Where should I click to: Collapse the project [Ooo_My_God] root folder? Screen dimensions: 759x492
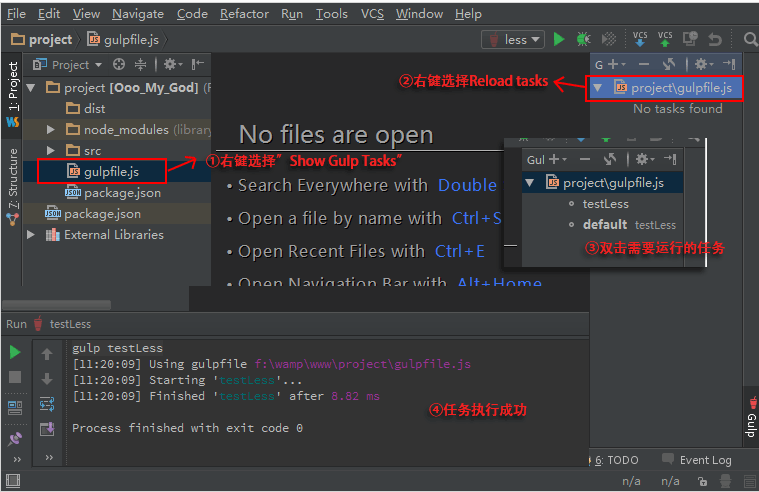(x=31, y=88)
